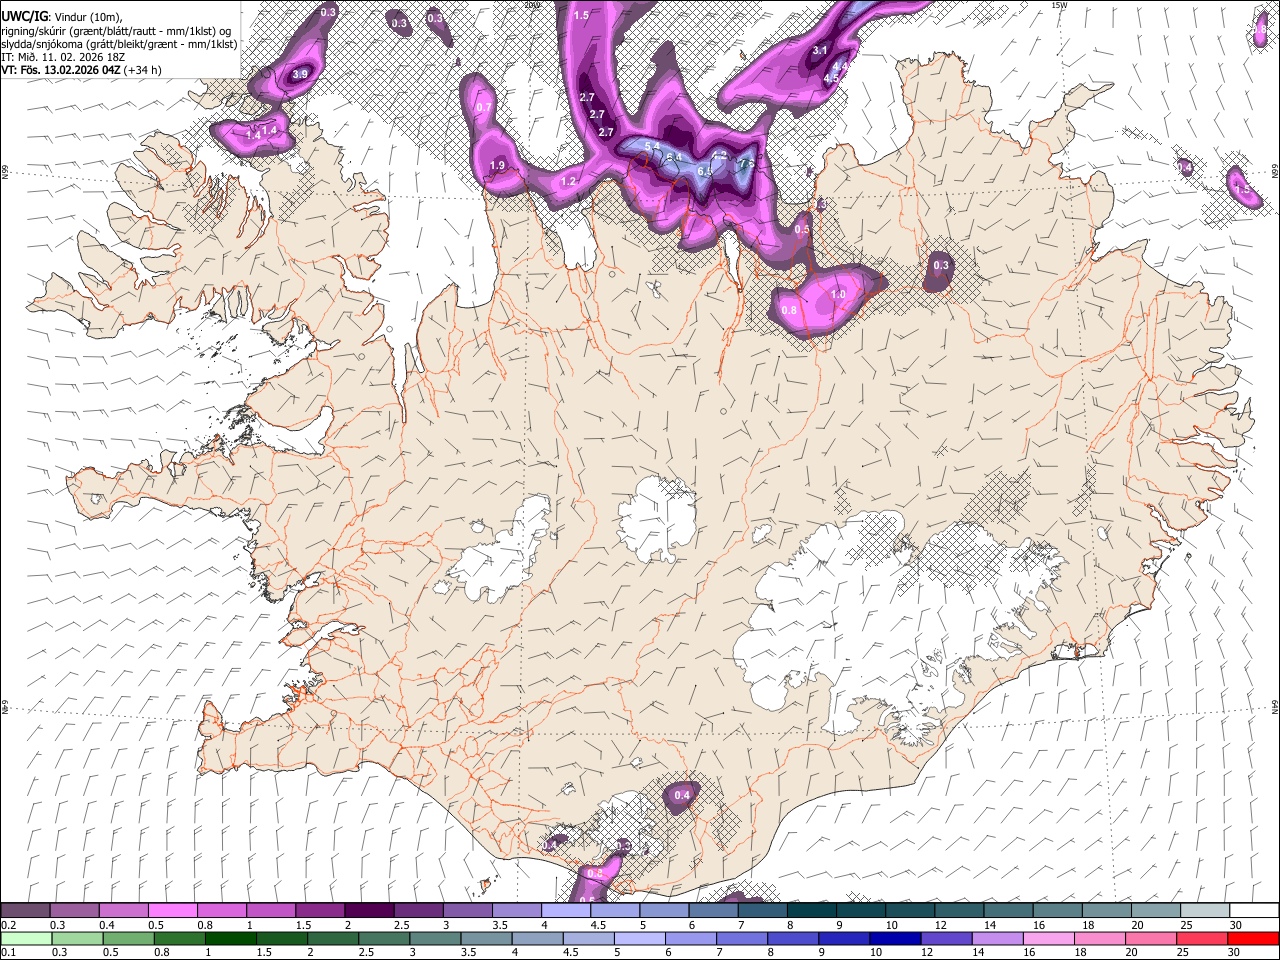Pick the dark teal 9 swatch in upper scale

[x=860, y=911]
